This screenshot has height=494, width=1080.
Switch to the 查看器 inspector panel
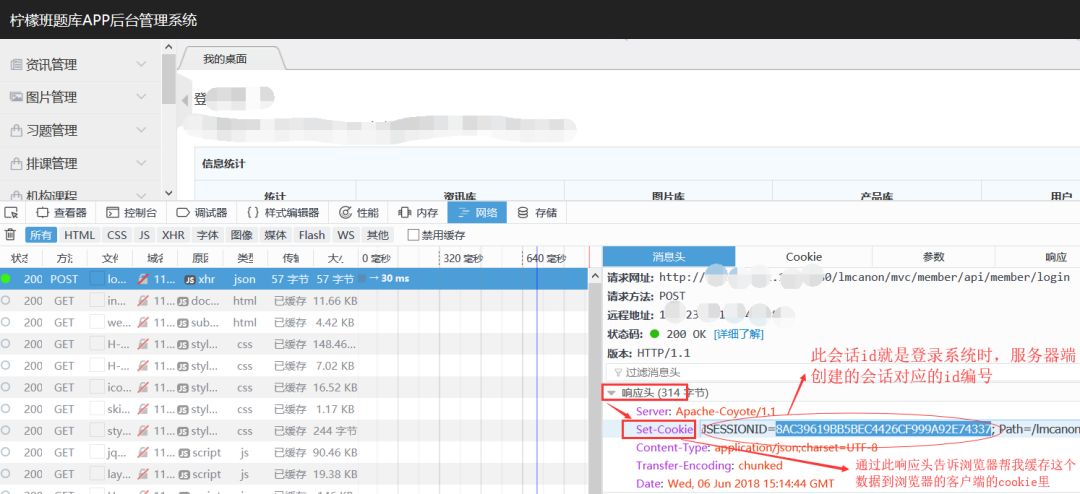tap(62, 212)
